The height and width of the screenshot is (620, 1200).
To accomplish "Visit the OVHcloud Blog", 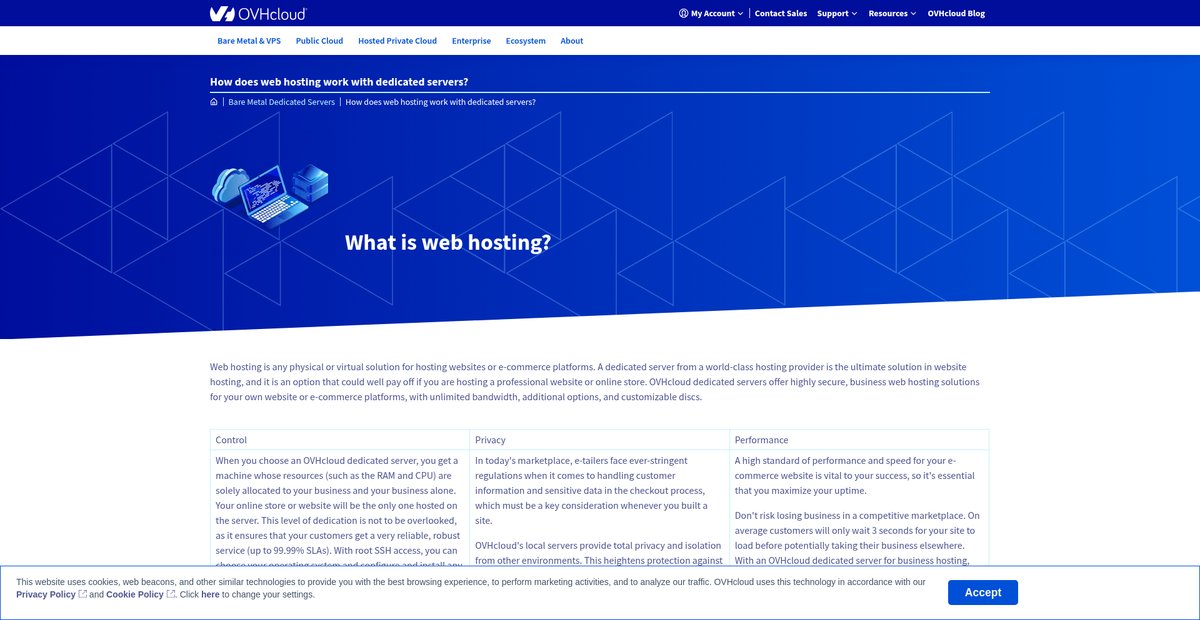I will point(956,13).
